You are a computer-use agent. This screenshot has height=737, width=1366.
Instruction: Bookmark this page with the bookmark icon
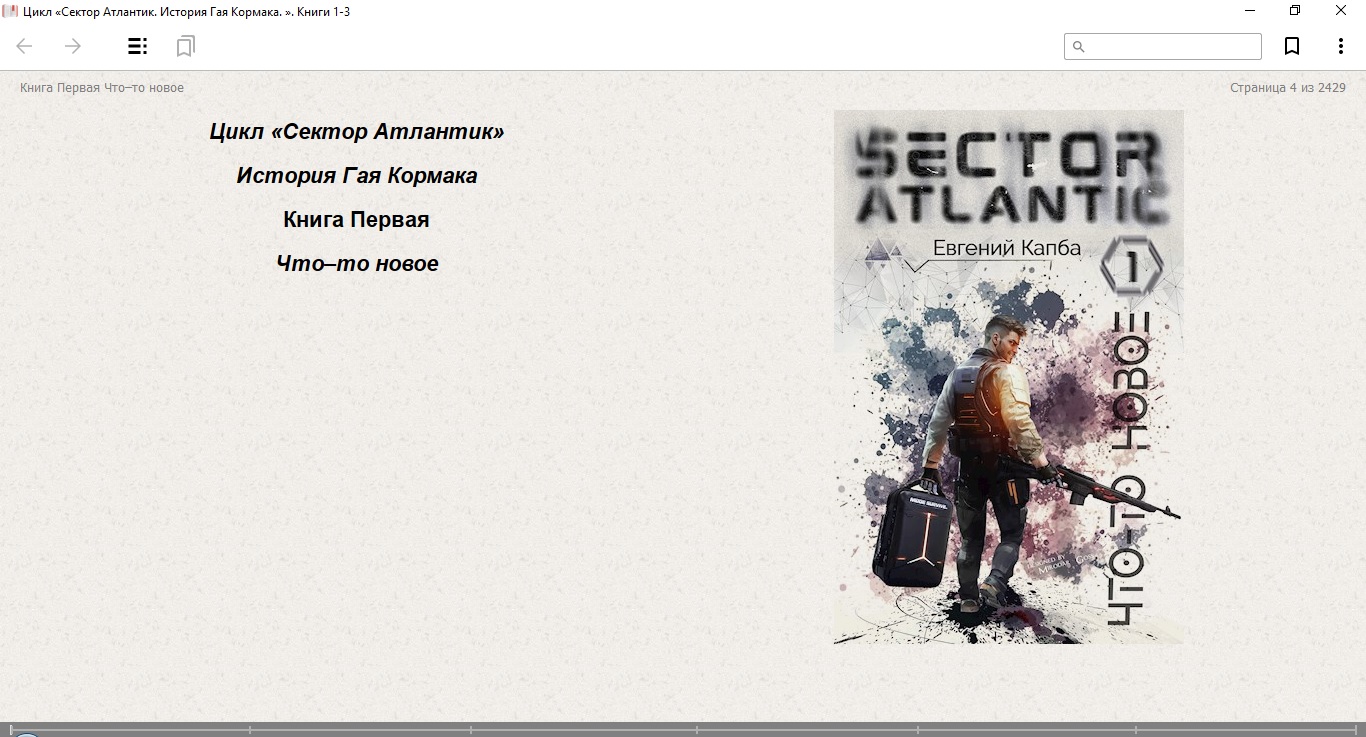click(1292, 46)
